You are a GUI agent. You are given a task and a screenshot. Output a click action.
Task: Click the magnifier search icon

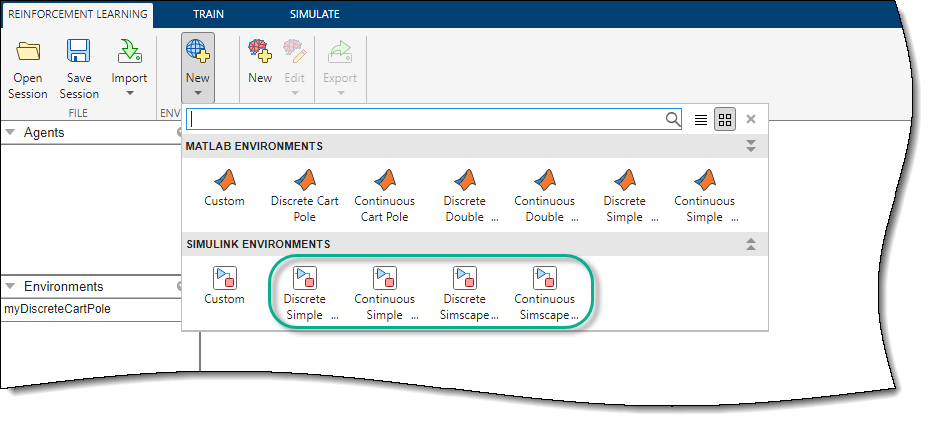pos(673,119)
